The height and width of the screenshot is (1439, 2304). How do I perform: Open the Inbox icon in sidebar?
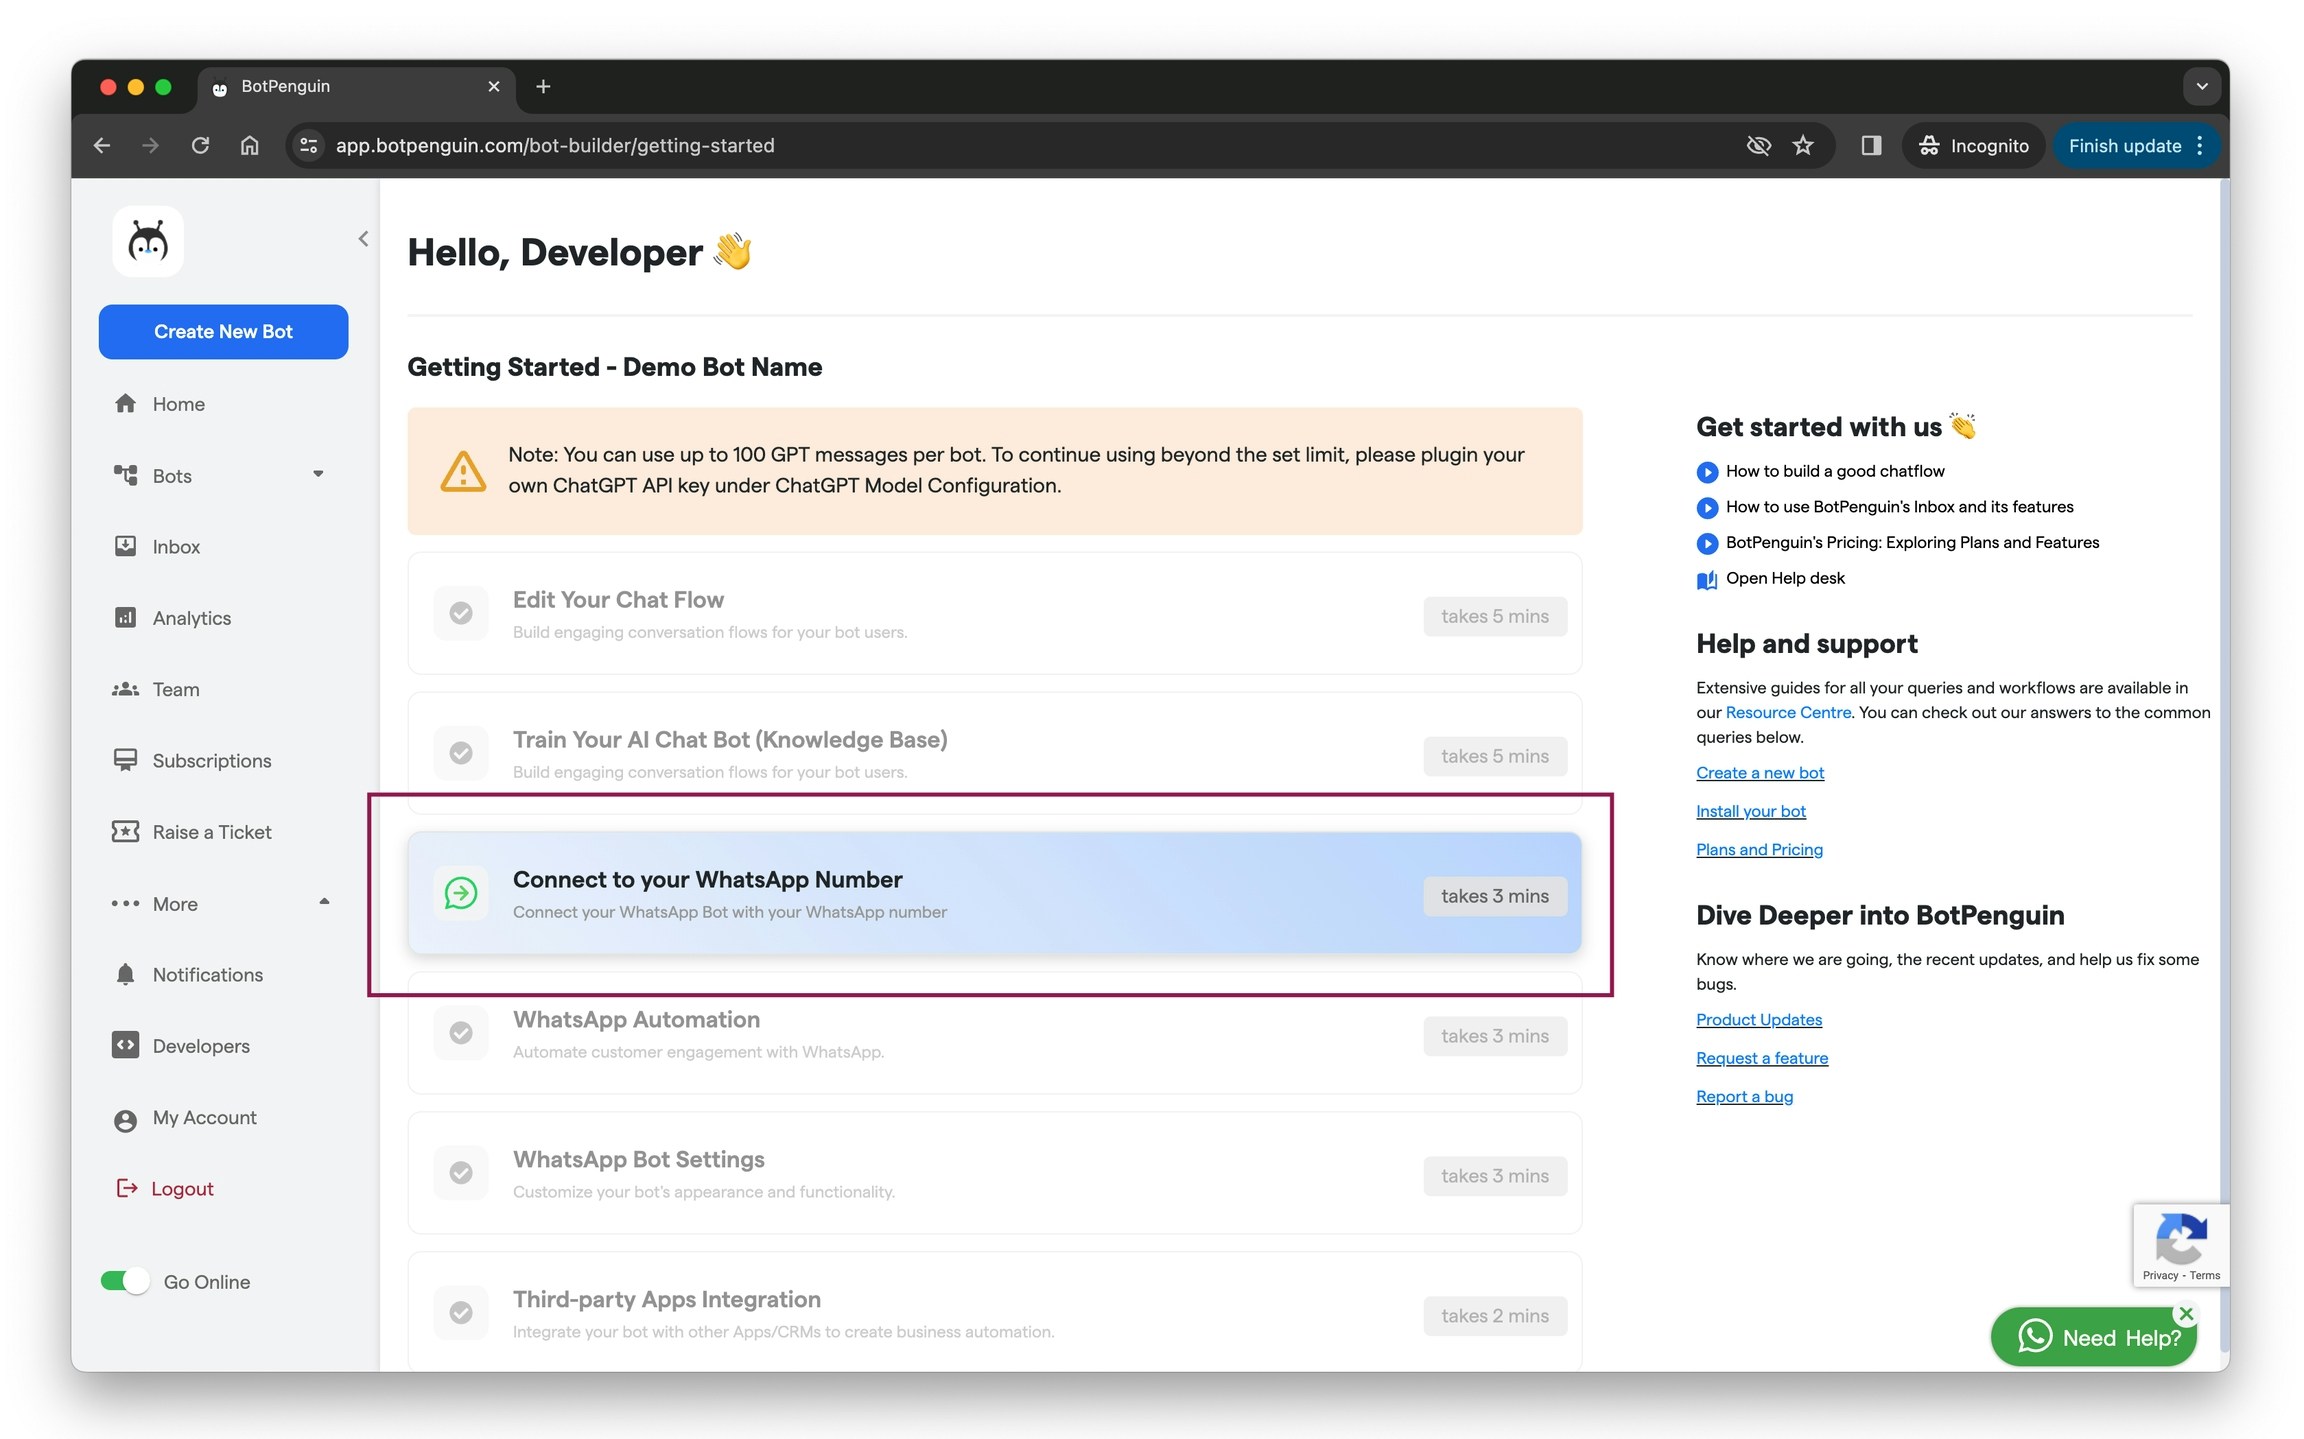pos(125,546)
